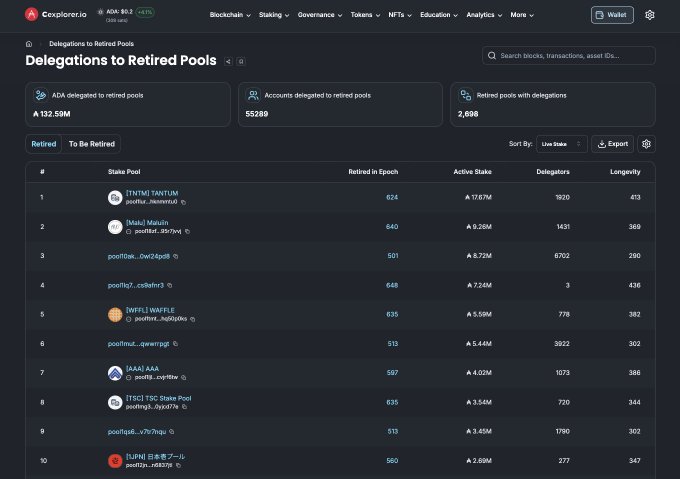Viewport: 680px width, 479px height.
Task: Click the Accounts delegated card icon
Action: [253, 95]
